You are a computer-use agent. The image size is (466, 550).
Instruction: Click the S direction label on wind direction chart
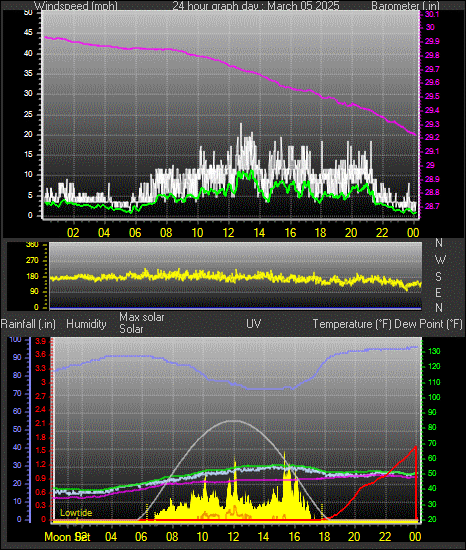[438, 277]
